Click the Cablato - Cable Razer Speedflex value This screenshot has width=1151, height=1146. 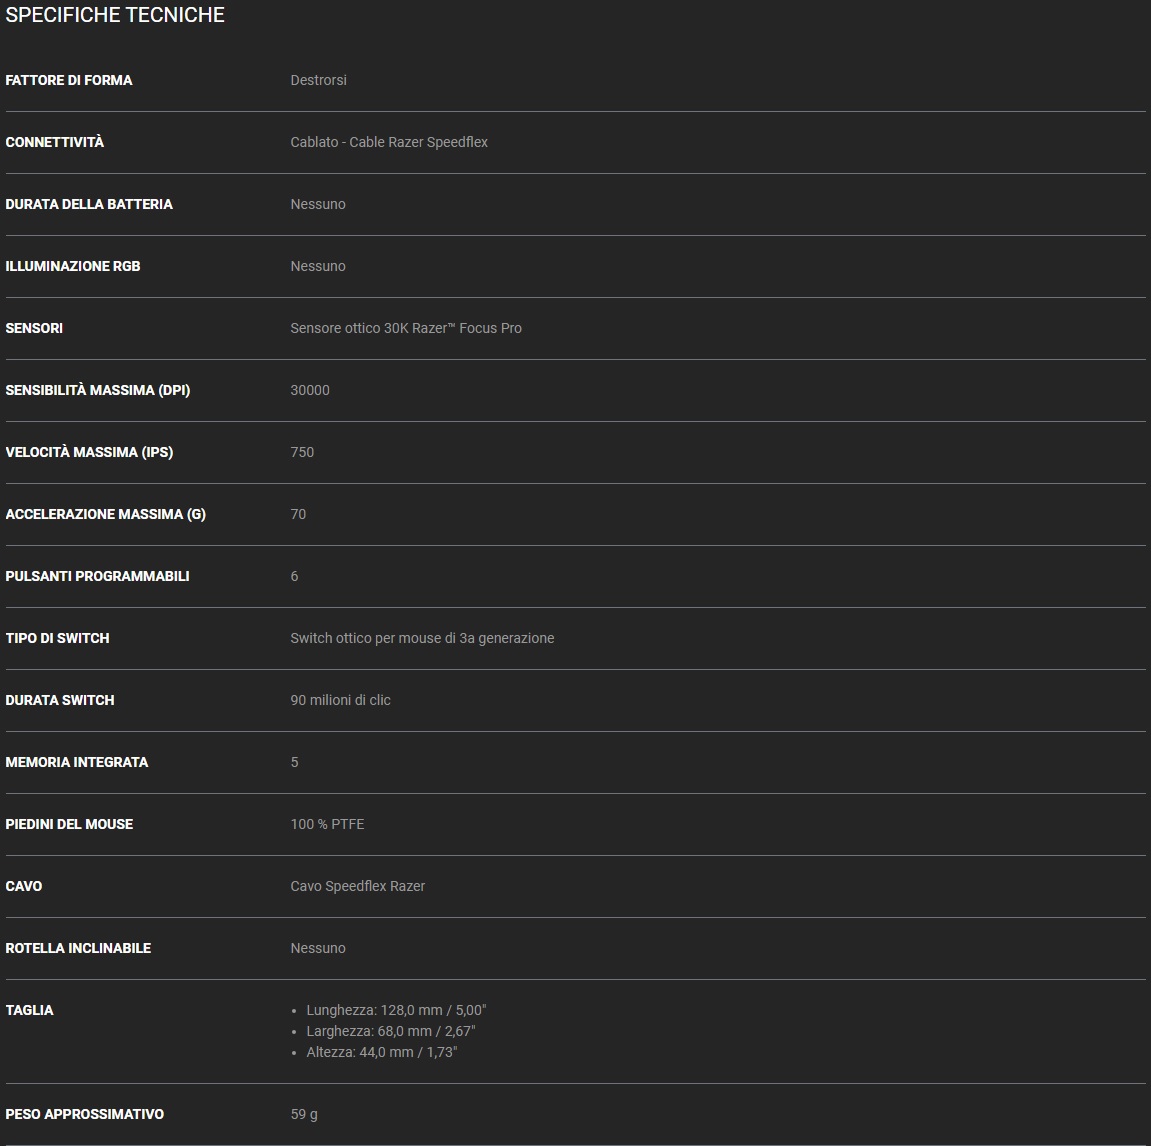pyautogui.click(x=389, y=142)
